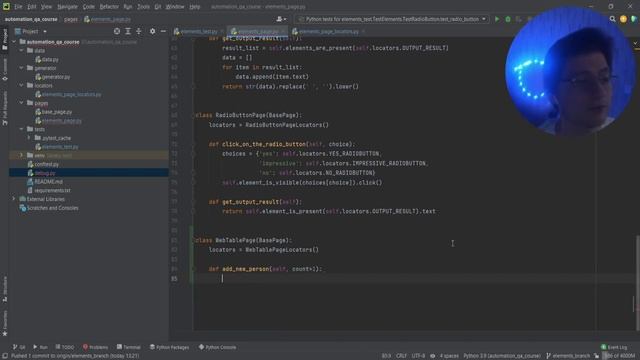The image size is (640, 360).
Task: Select opened file target icon in Project panel
Action: 117,31
